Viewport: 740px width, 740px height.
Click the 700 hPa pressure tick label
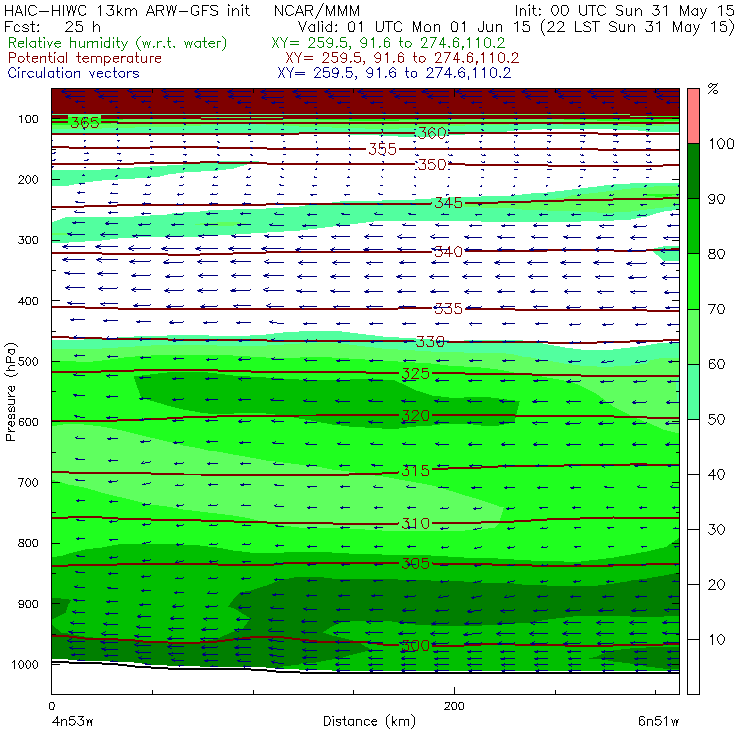coord(28,482)
